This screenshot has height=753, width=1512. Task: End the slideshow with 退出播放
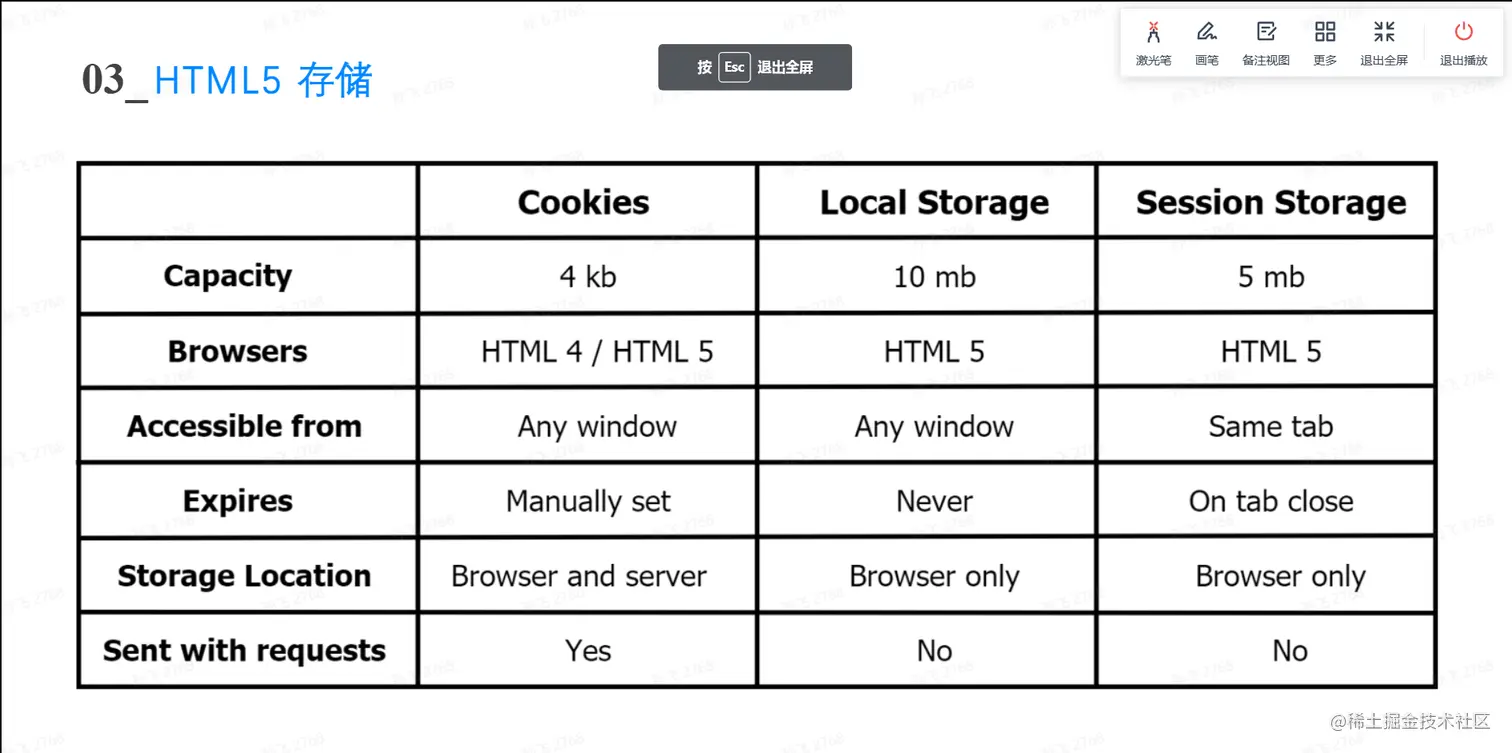[1463, 41]
